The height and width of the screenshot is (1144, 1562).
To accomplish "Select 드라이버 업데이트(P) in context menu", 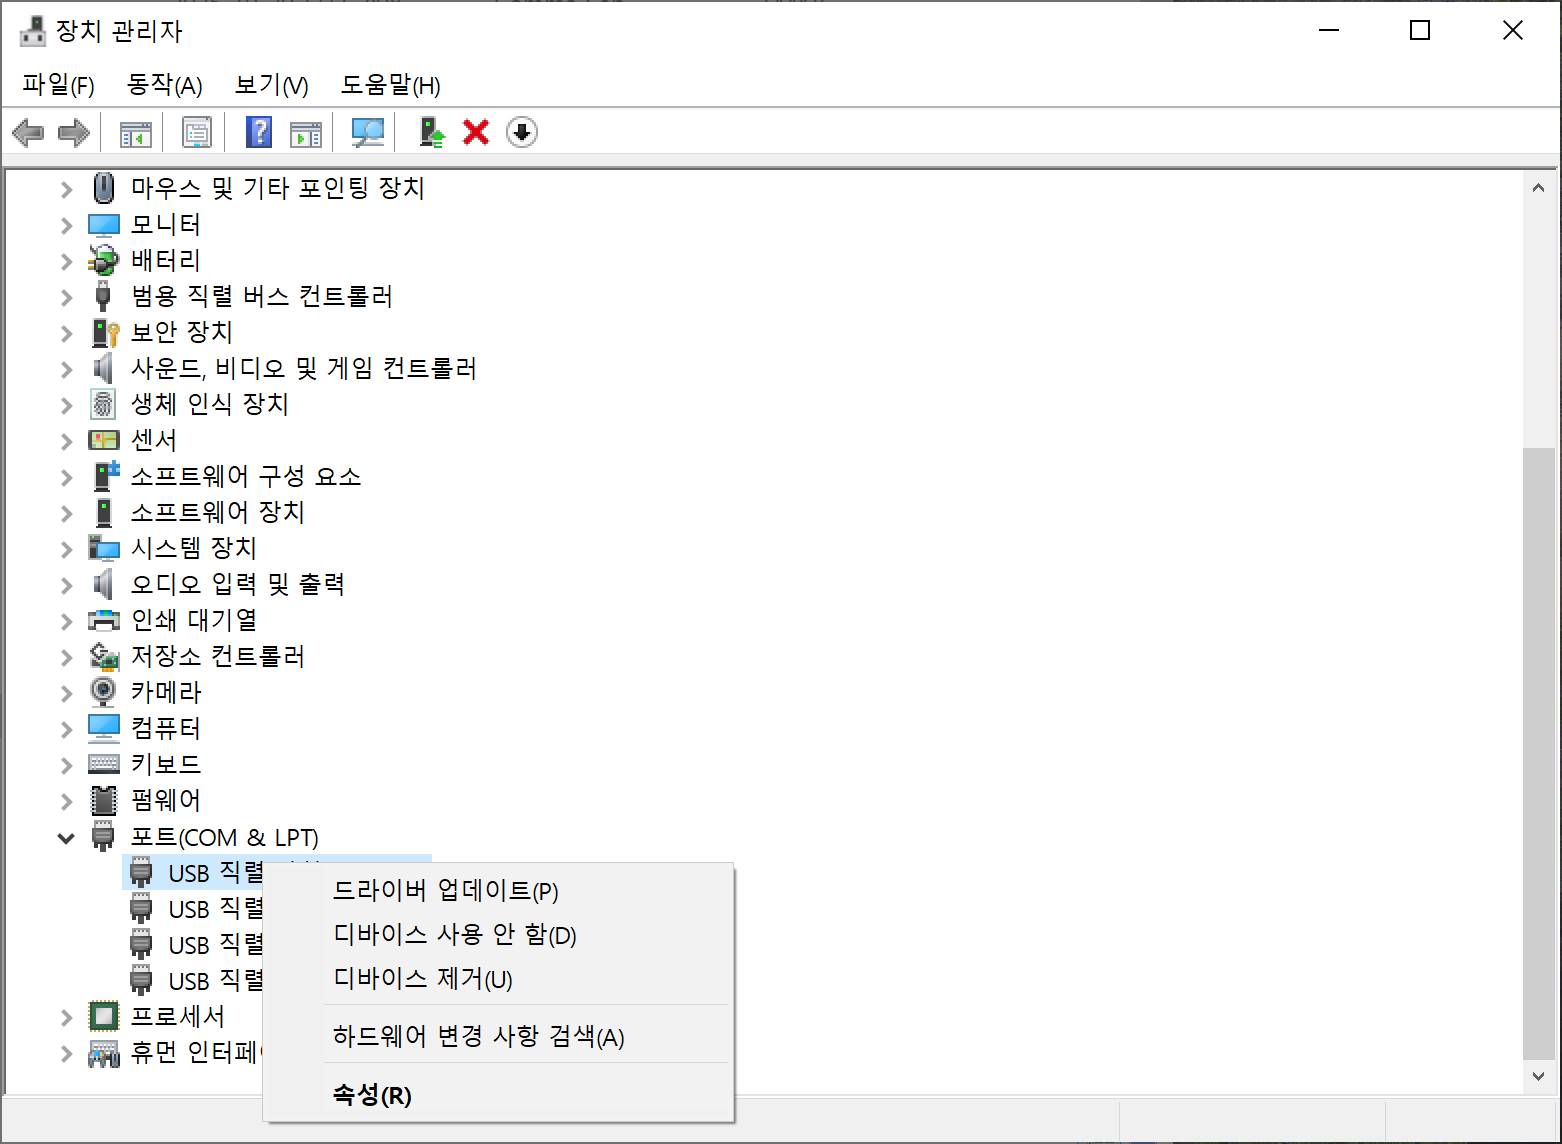I will [x=445, y=890].
